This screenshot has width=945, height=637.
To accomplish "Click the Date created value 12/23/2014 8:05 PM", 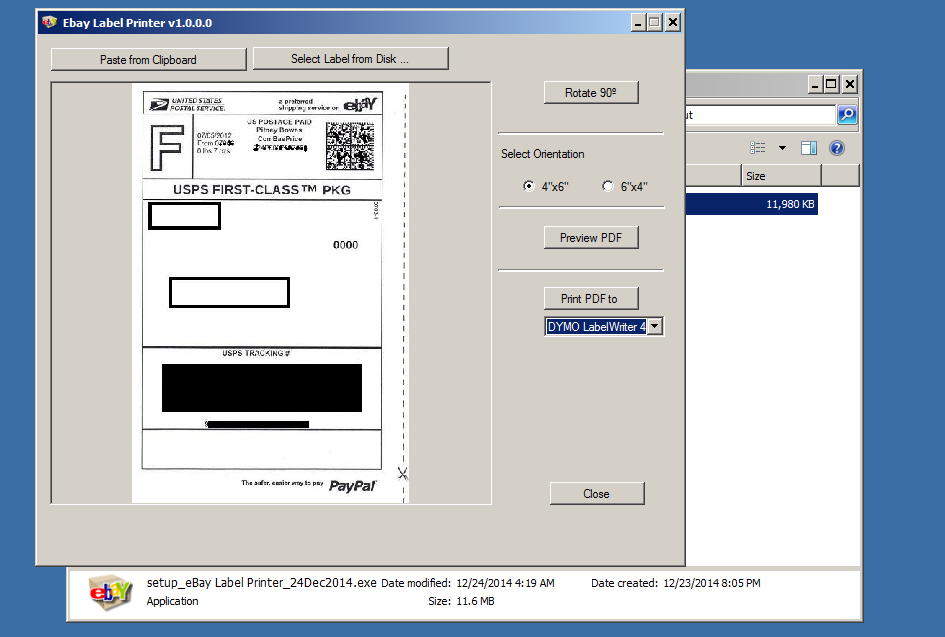I will click(712, 583).
